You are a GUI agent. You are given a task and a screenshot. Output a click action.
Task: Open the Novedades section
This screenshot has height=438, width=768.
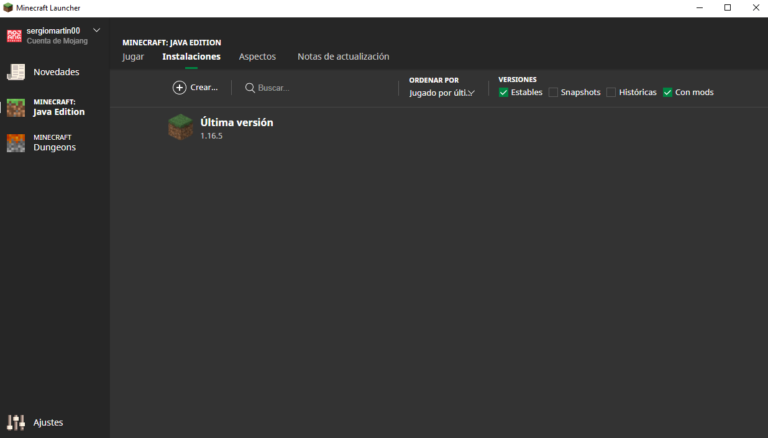(56, 72)
